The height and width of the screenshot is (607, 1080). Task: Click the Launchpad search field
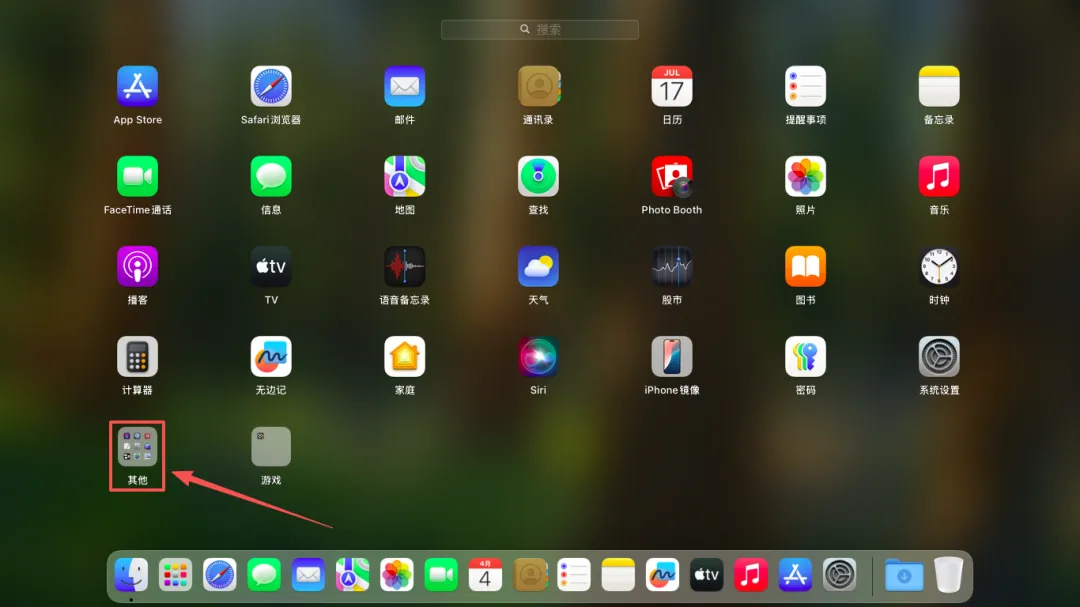pyautogui.click(x=539, y=29)
